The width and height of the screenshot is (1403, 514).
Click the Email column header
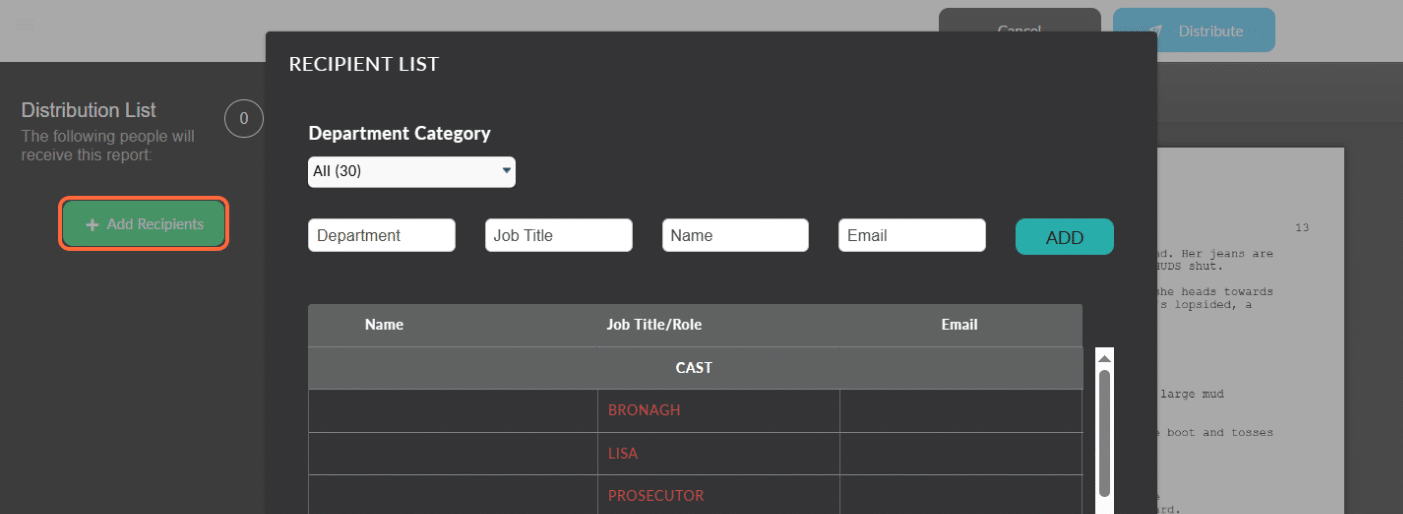pos(960,324)
